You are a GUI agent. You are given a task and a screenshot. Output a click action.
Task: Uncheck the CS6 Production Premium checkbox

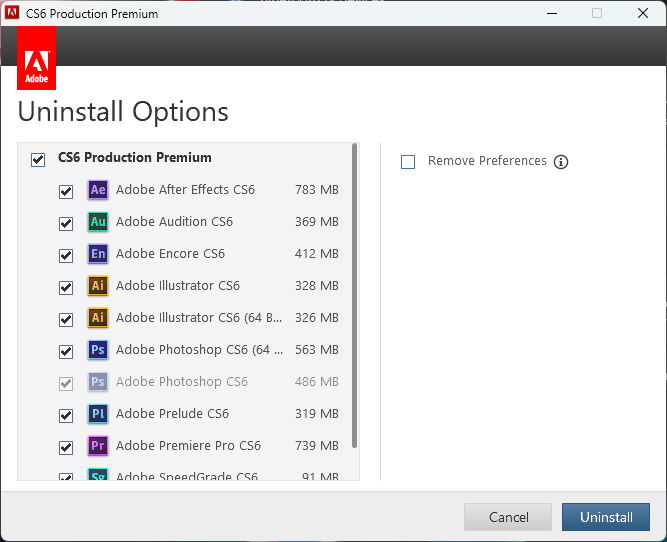tap(38, 159)
